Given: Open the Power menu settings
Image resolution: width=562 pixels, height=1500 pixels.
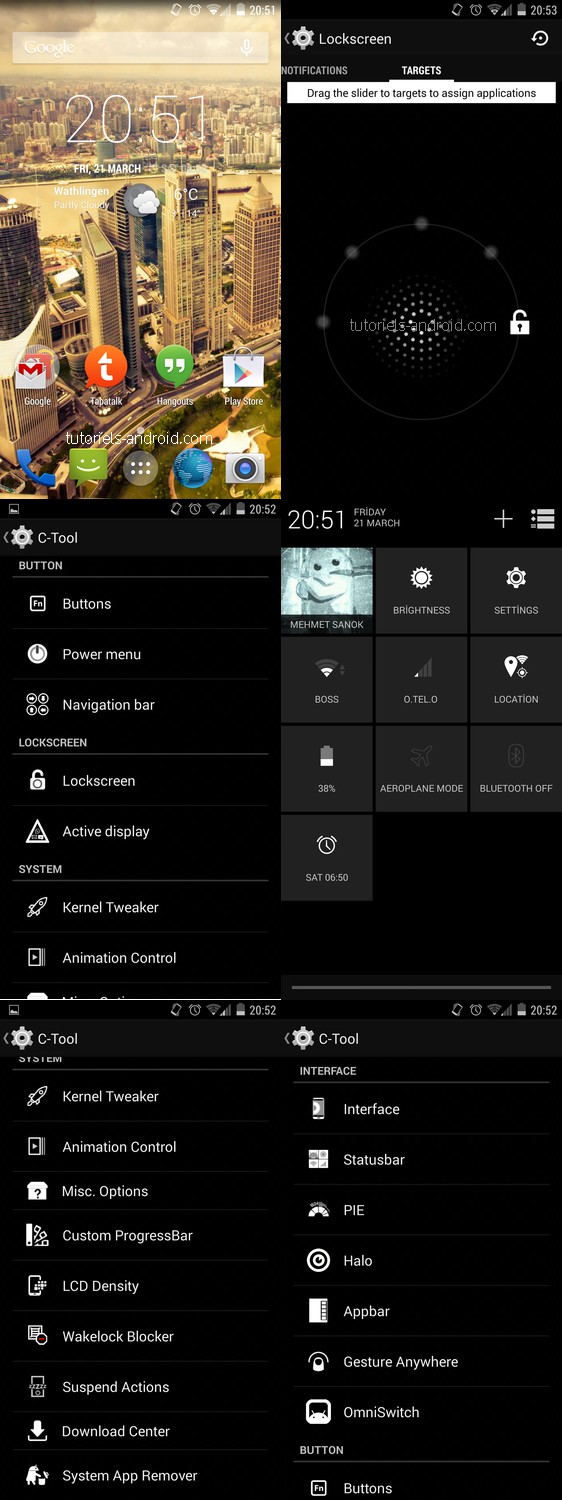Looking at the screenshot, I should click(140, 654).
